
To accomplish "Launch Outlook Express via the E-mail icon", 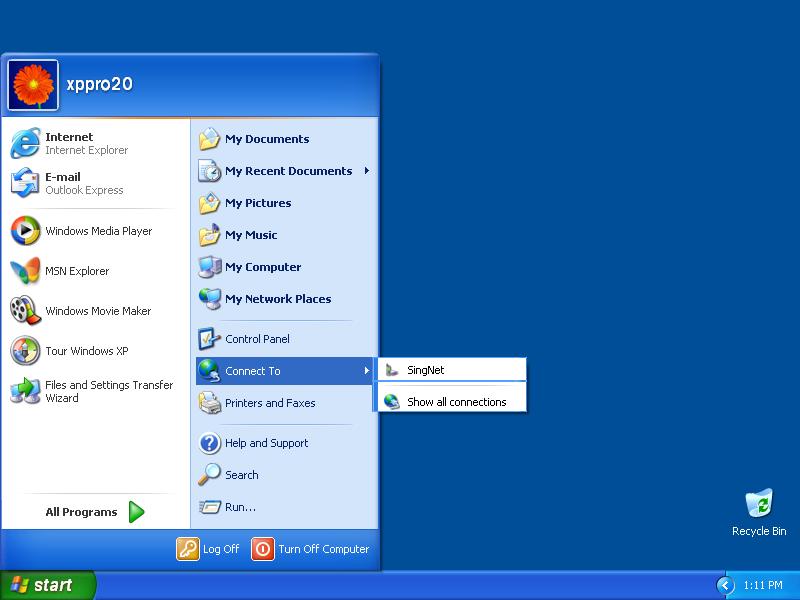I will 25,183.
